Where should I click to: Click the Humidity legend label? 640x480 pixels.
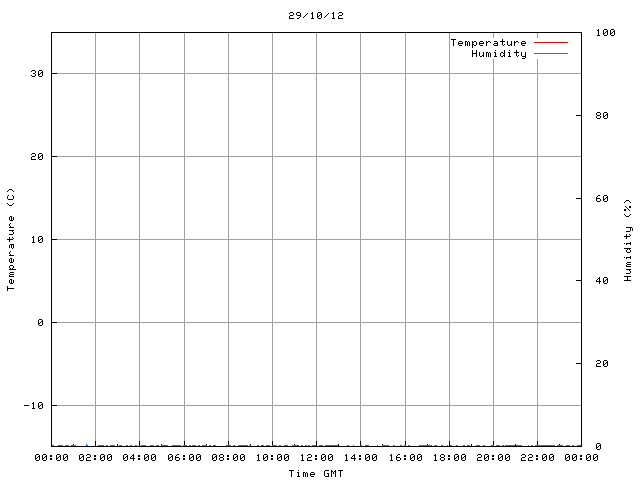pyautogui.click(x=499, y=54)
